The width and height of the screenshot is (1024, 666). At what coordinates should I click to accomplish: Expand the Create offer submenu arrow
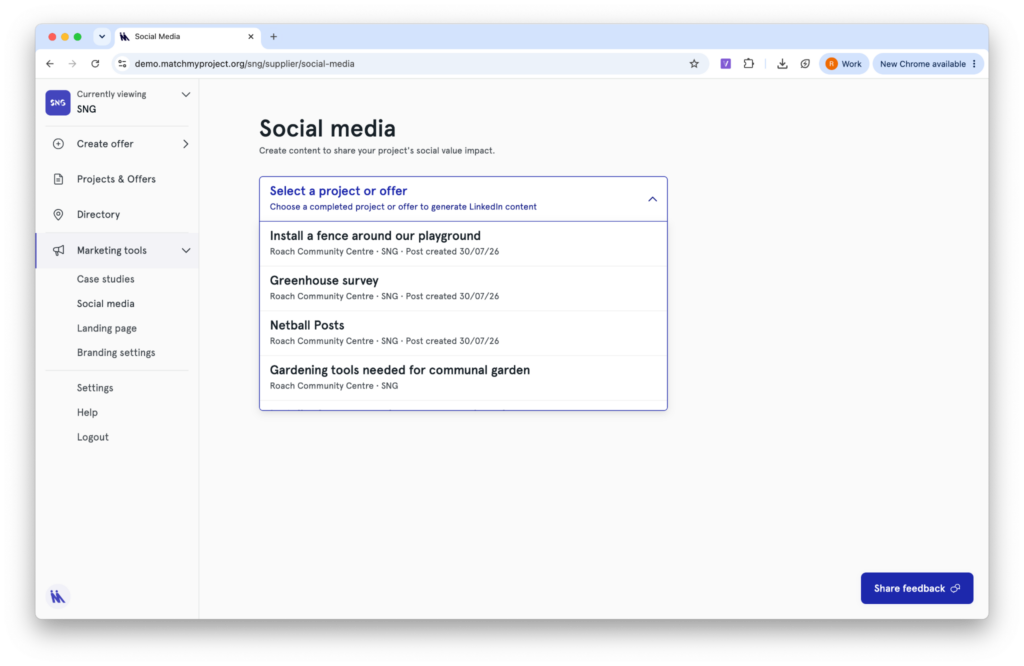pos(185,144)
